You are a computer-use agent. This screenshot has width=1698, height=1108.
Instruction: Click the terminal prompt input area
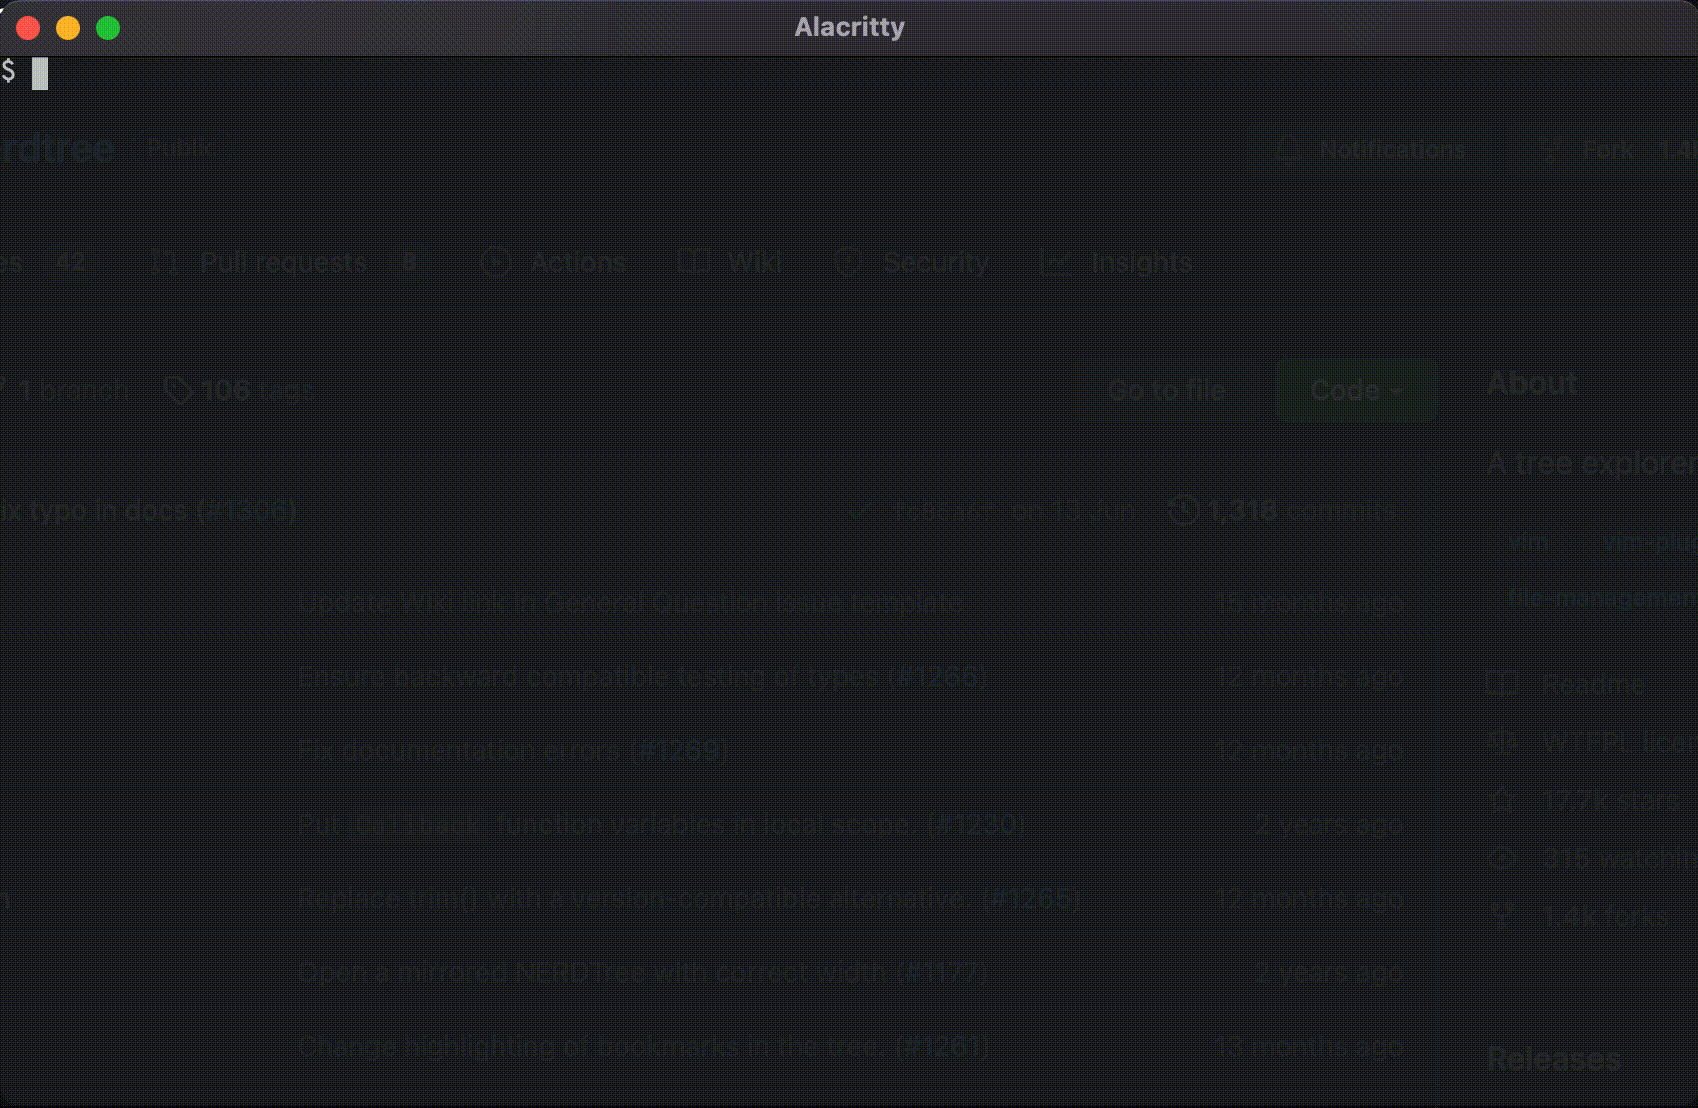click(40, 73)
